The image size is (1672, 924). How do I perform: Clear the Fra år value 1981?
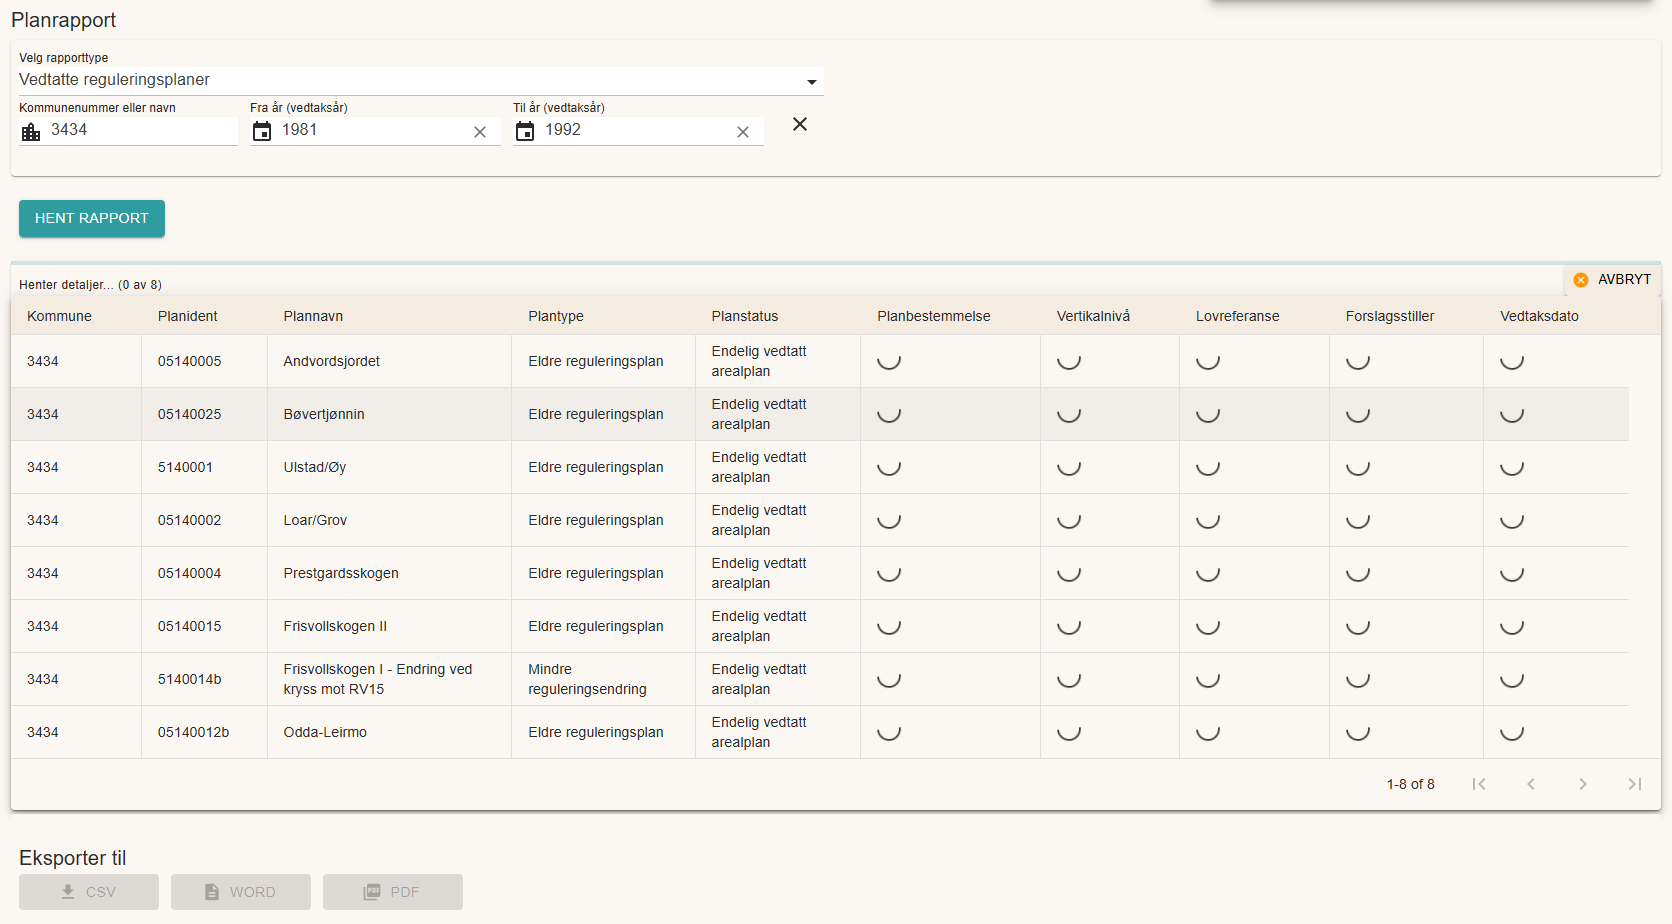480,132
